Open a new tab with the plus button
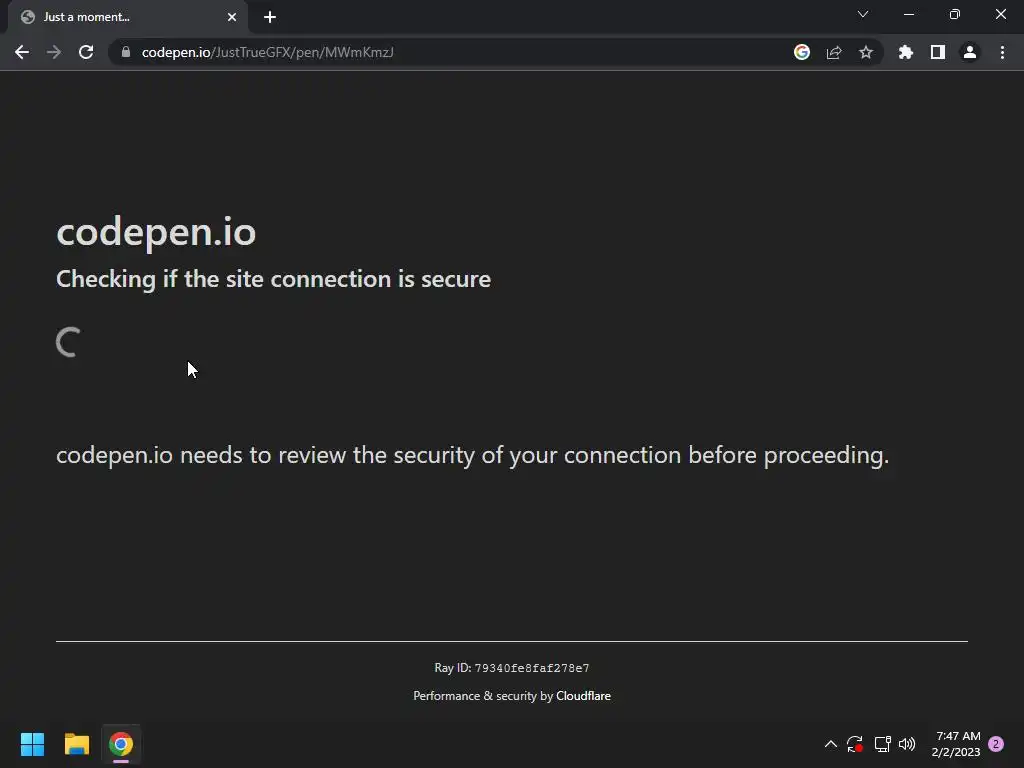This screenshot has height=768, width=1024. (270, 17)
